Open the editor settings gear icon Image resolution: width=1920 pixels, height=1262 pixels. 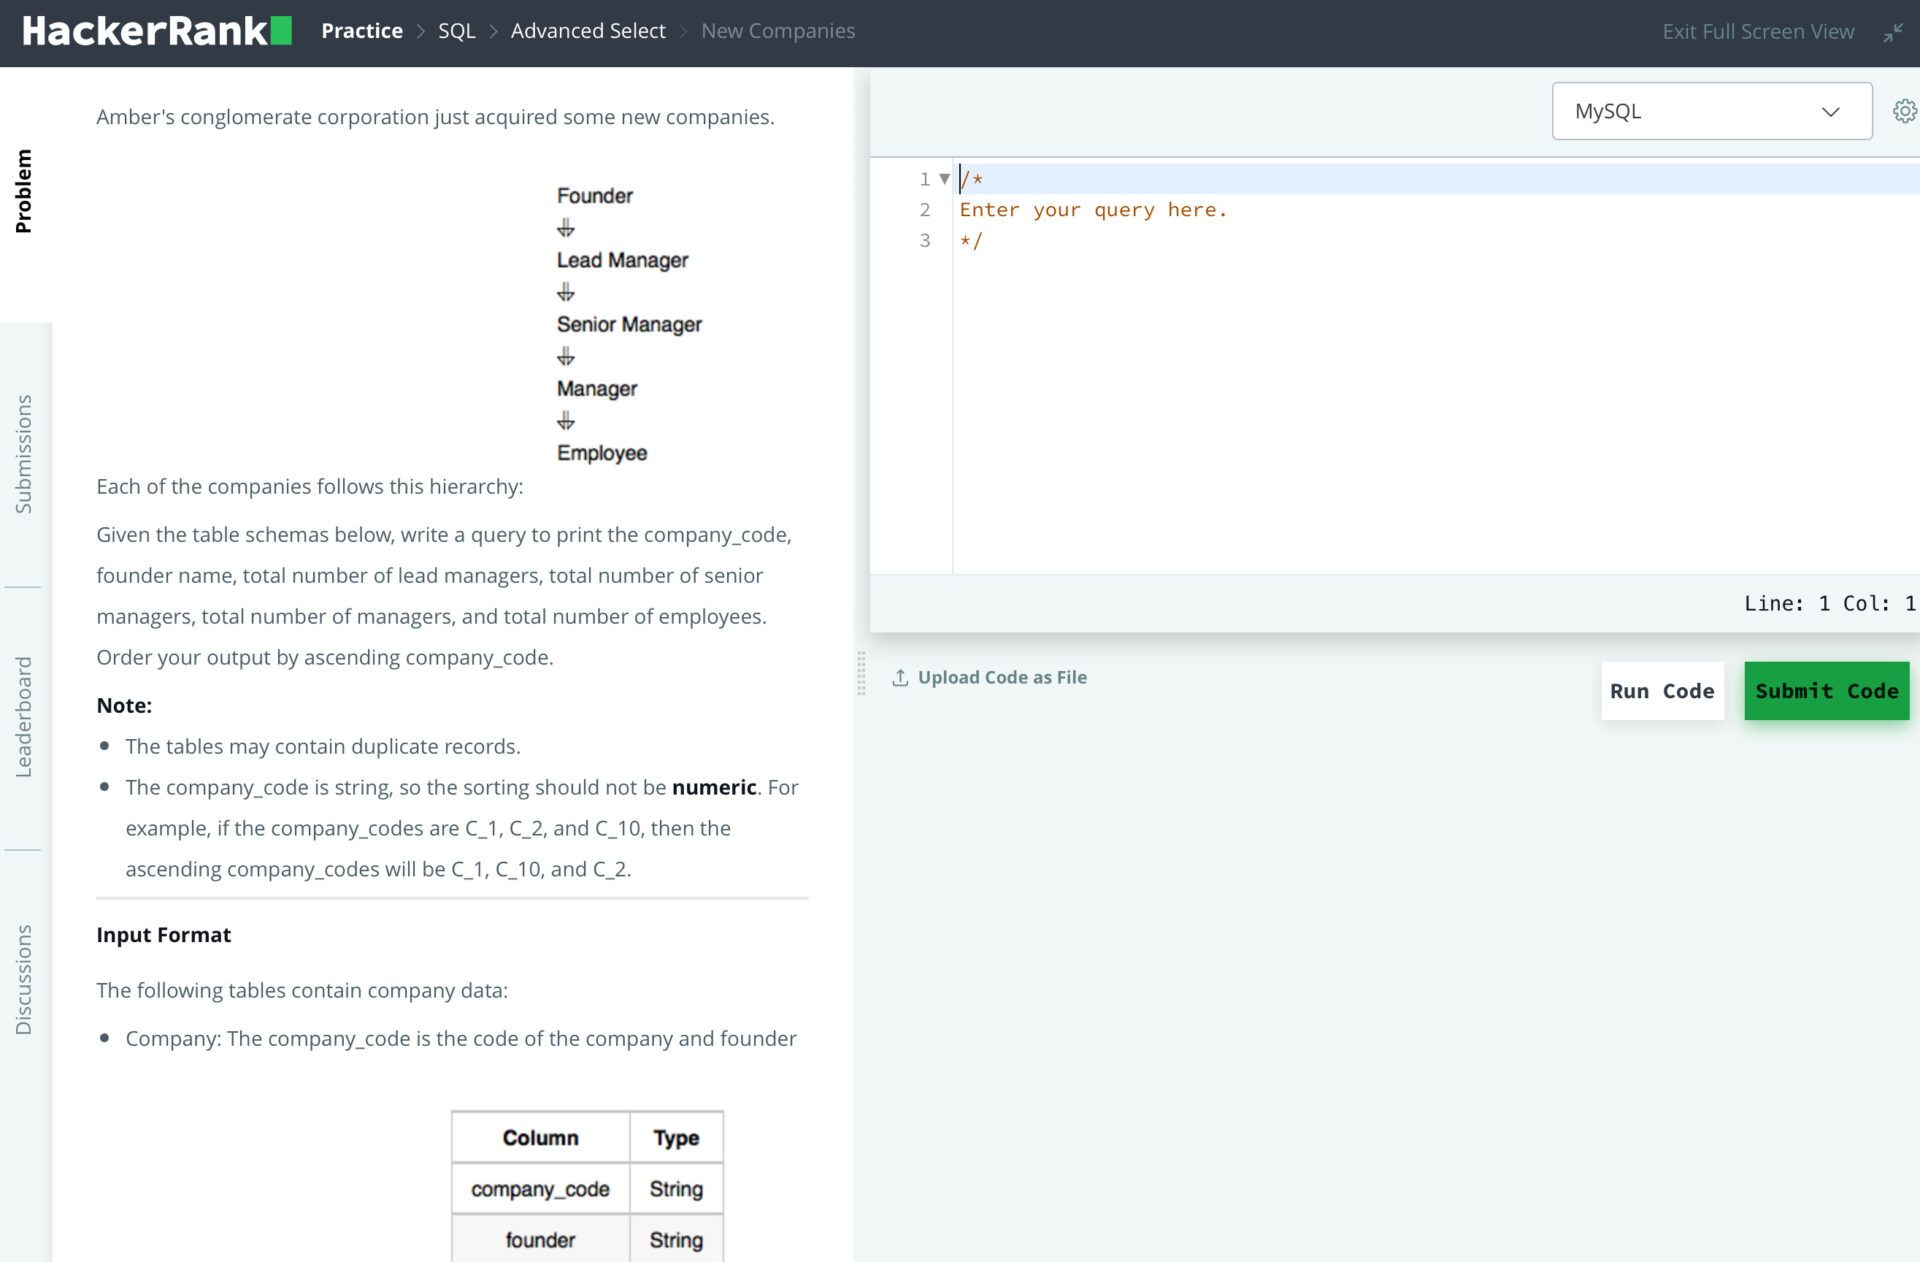(x=1904, y=110)
